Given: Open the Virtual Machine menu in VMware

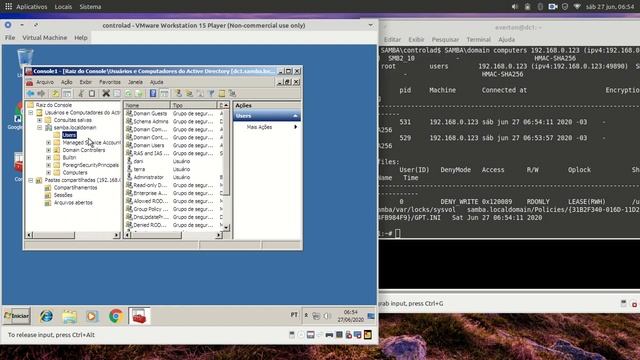Looking at the screenshot, I should [x=44, y=38].
